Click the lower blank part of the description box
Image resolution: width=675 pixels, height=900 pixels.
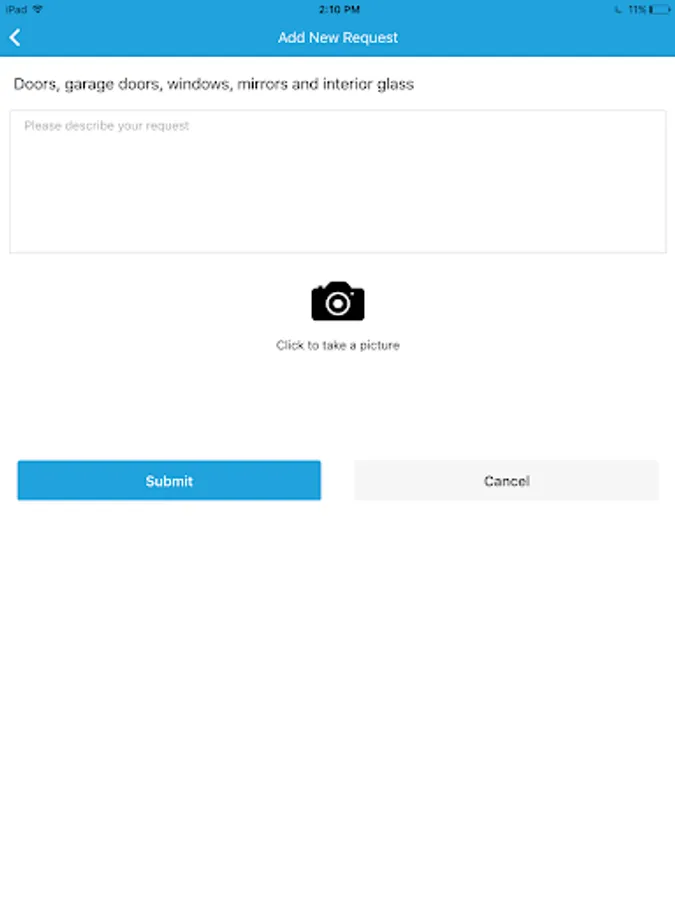point(338,218)
